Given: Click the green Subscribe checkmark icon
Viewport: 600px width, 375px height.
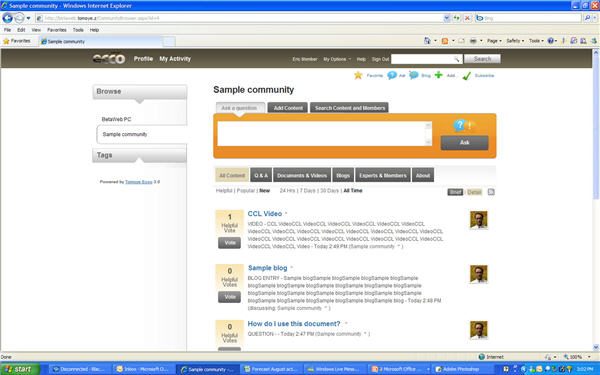Looking at the screenshot, I should tap(466, 76).
